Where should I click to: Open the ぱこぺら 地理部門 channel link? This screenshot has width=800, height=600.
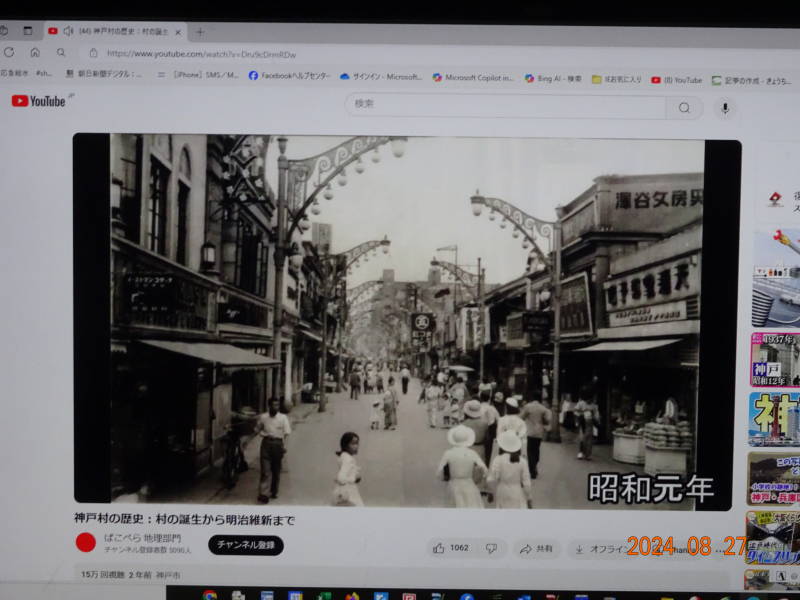[142, 538]
